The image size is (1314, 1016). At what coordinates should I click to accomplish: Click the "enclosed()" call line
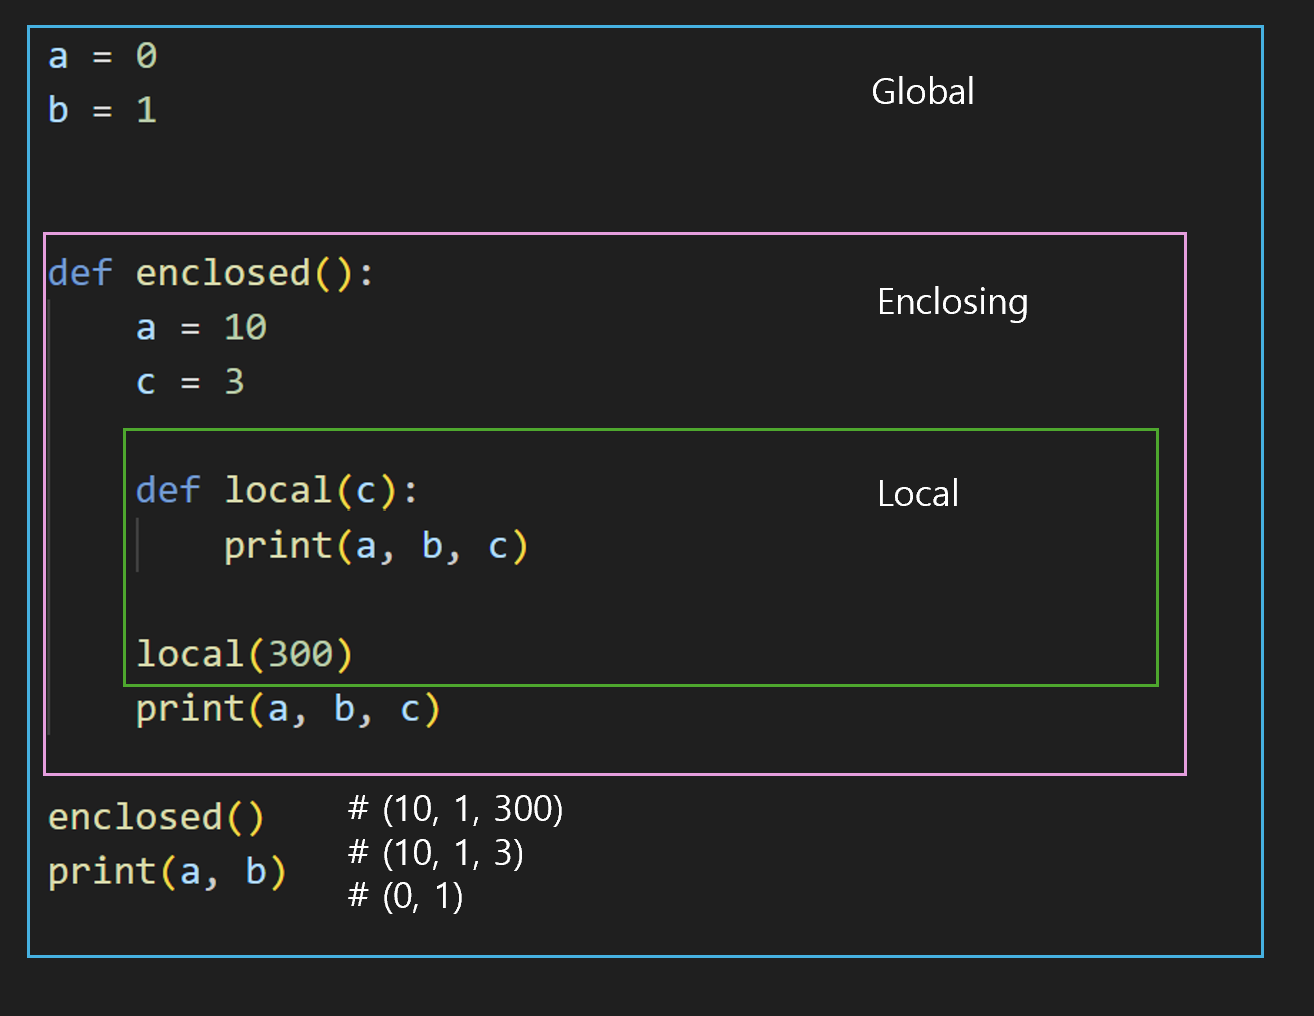(x=156, y=817)
